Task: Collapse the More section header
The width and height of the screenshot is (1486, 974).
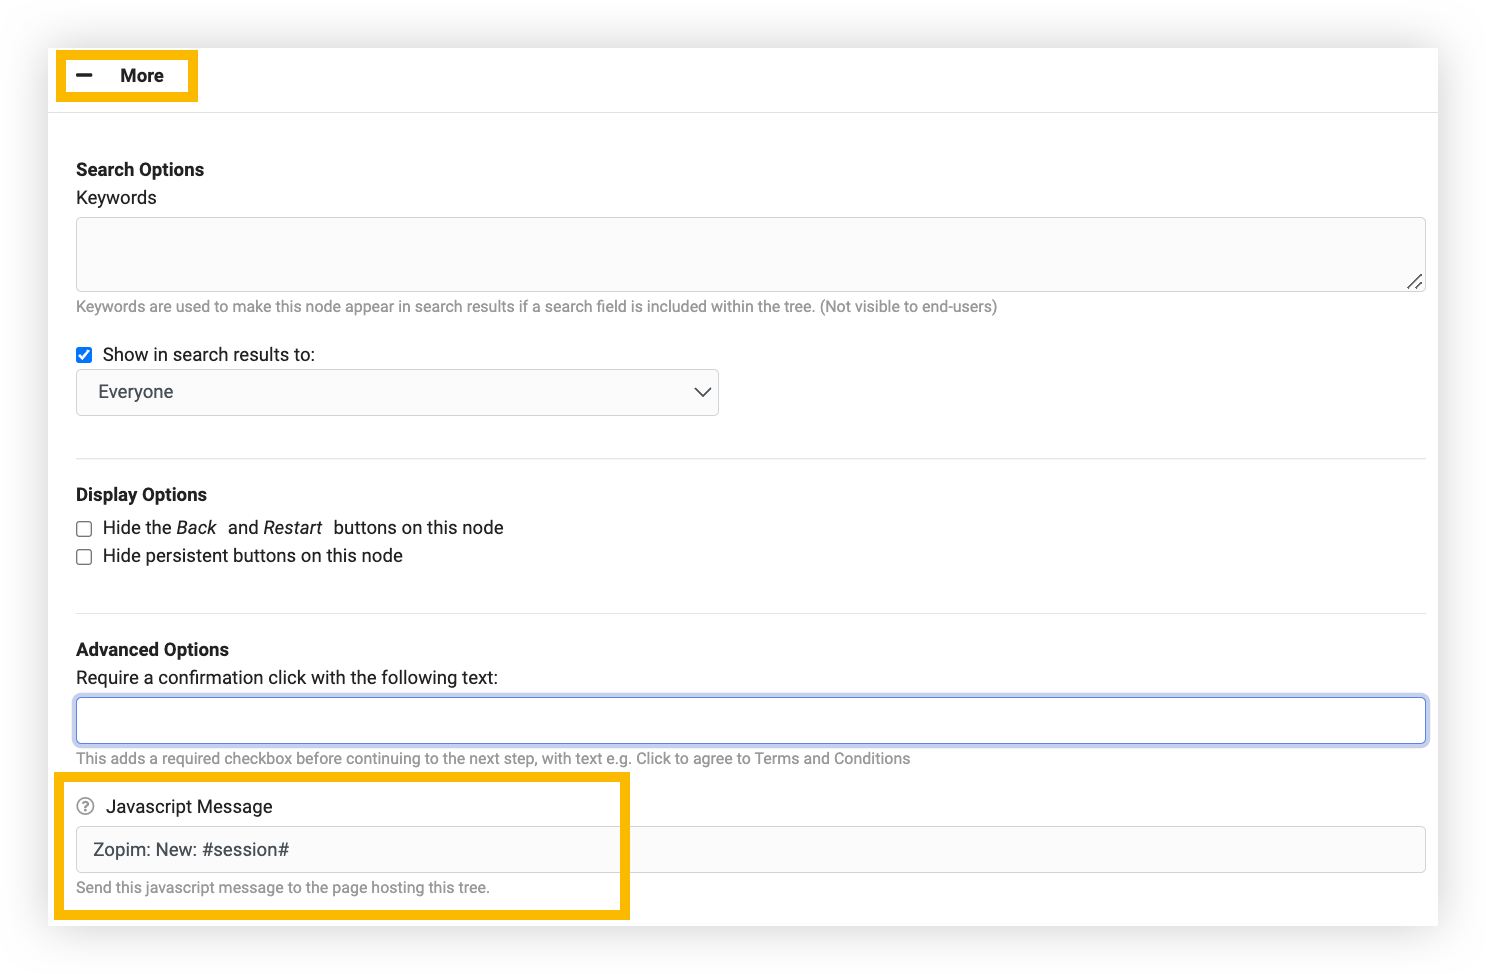Action: pos(141,76)
